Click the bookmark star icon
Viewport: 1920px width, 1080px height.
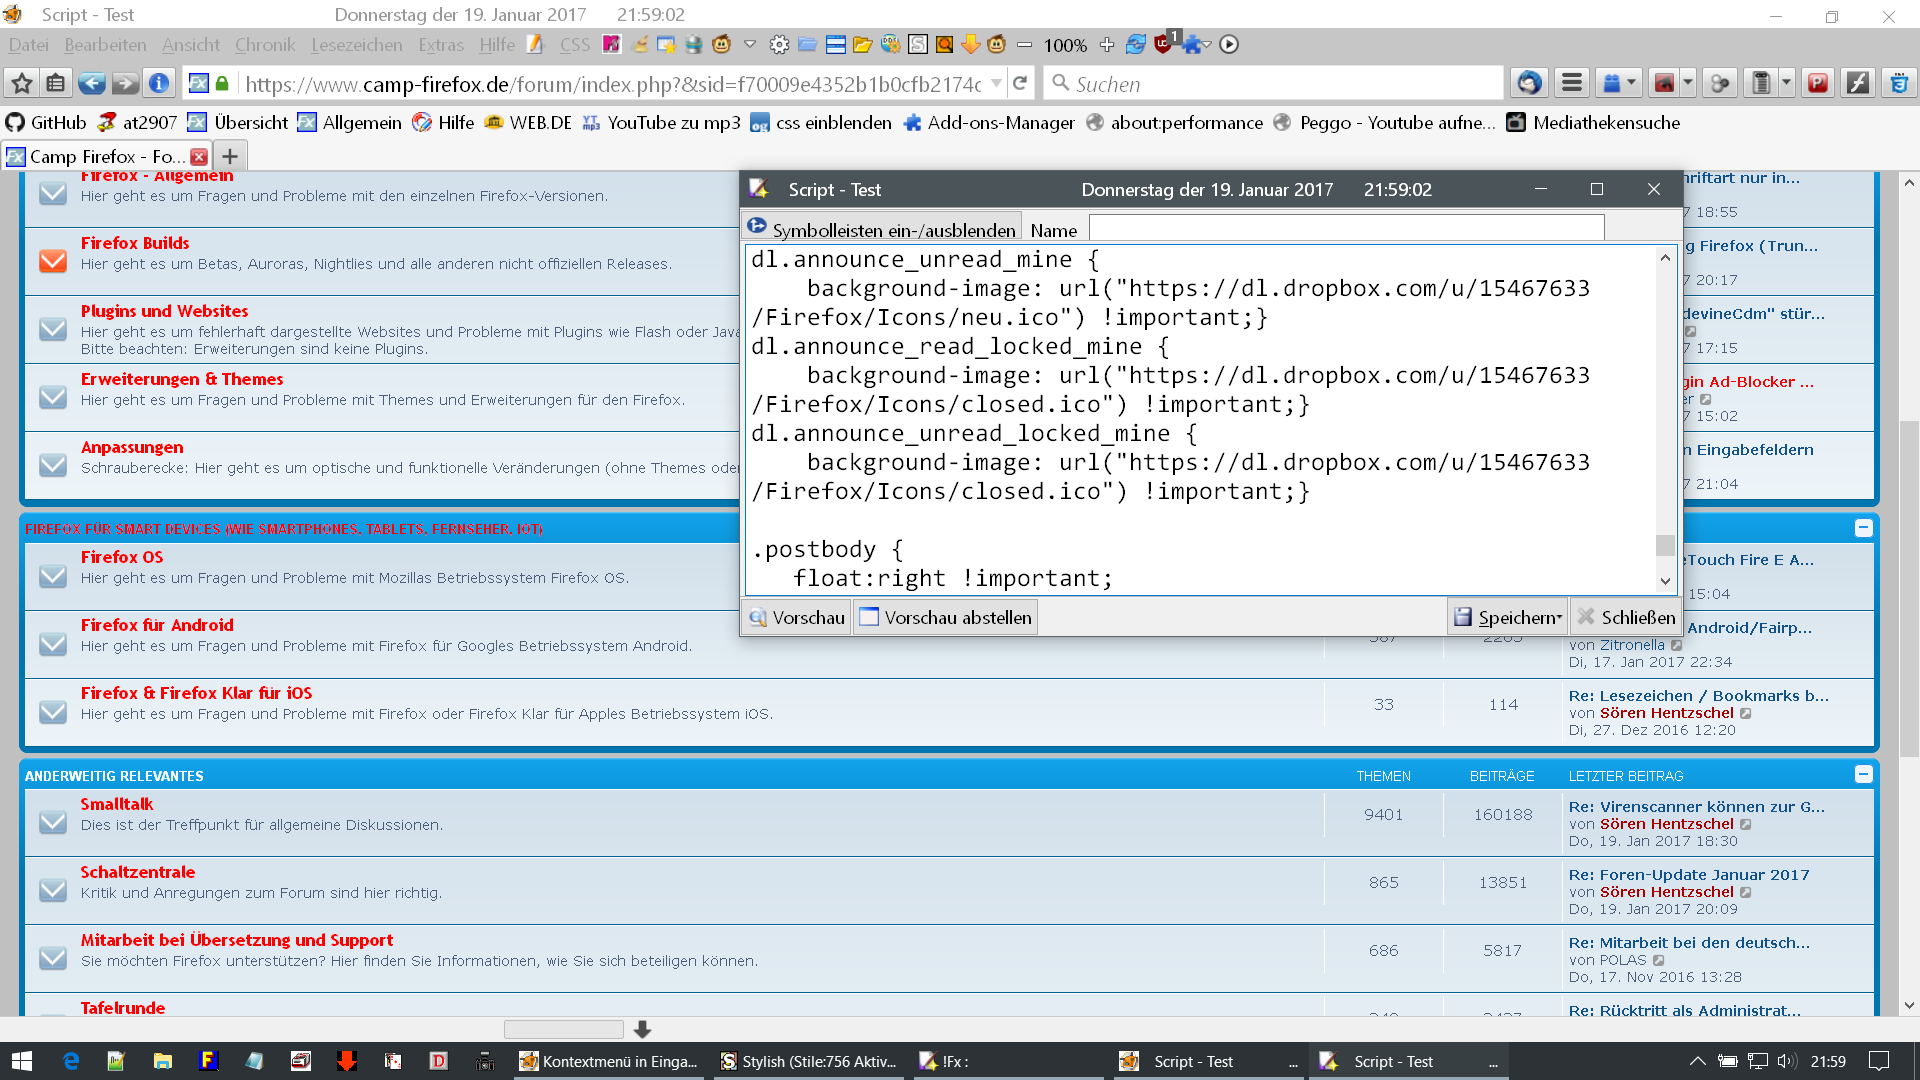pyautogui.click(x=22, y=84)
